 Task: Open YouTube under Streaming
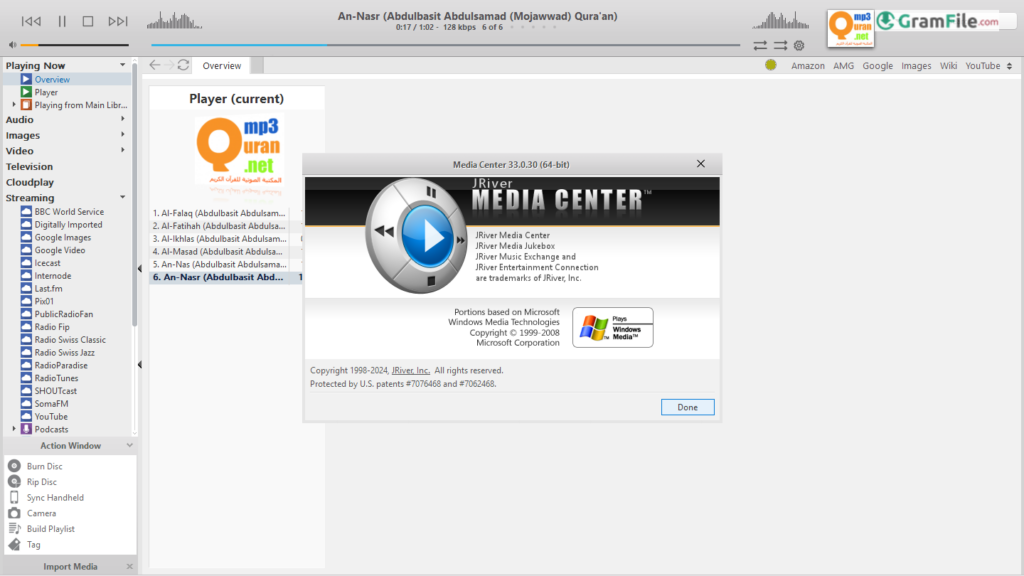[51, 417]
